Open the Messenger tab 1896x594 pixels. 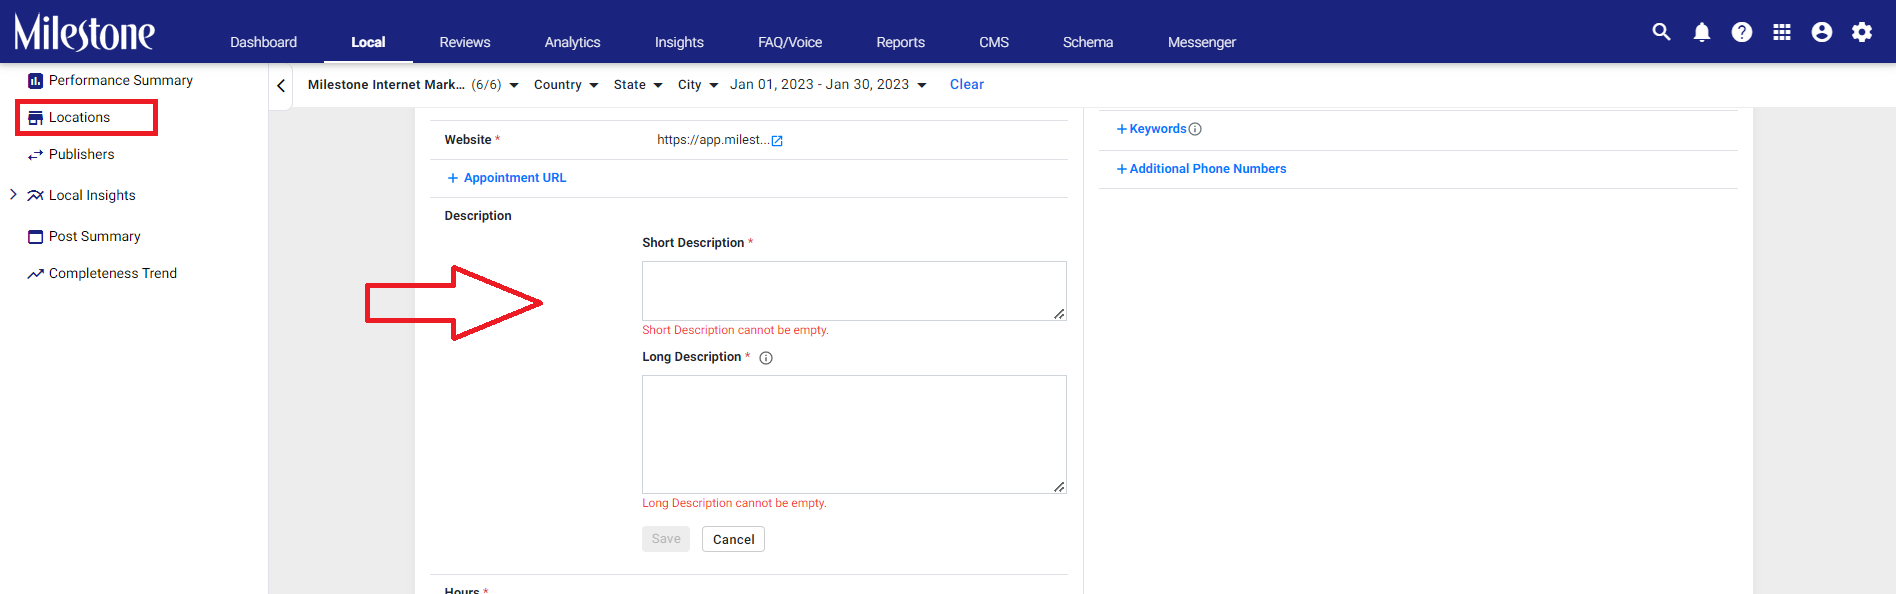click(1202, 42)
